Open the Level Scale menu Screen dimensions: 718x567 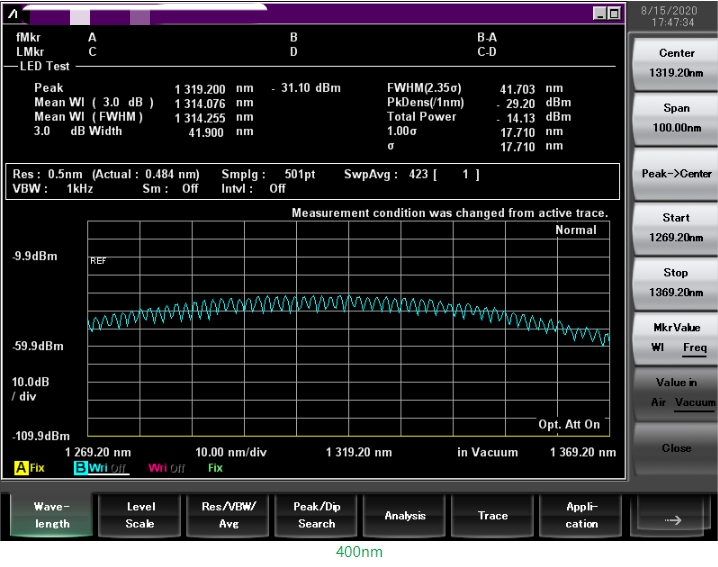tap(140, 515)
